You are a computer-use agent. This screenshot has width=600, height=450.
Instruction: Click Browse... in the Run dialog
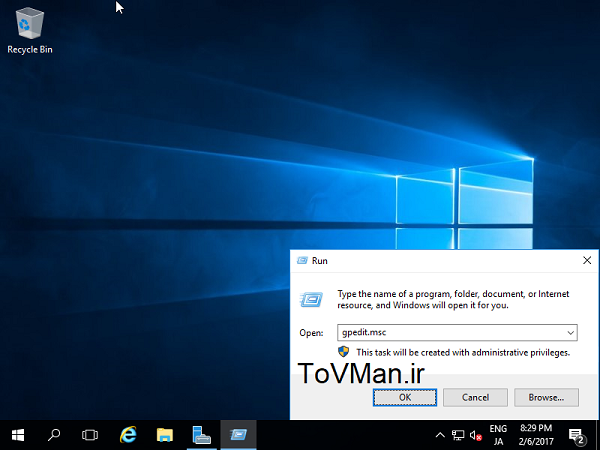coord(546,398)
